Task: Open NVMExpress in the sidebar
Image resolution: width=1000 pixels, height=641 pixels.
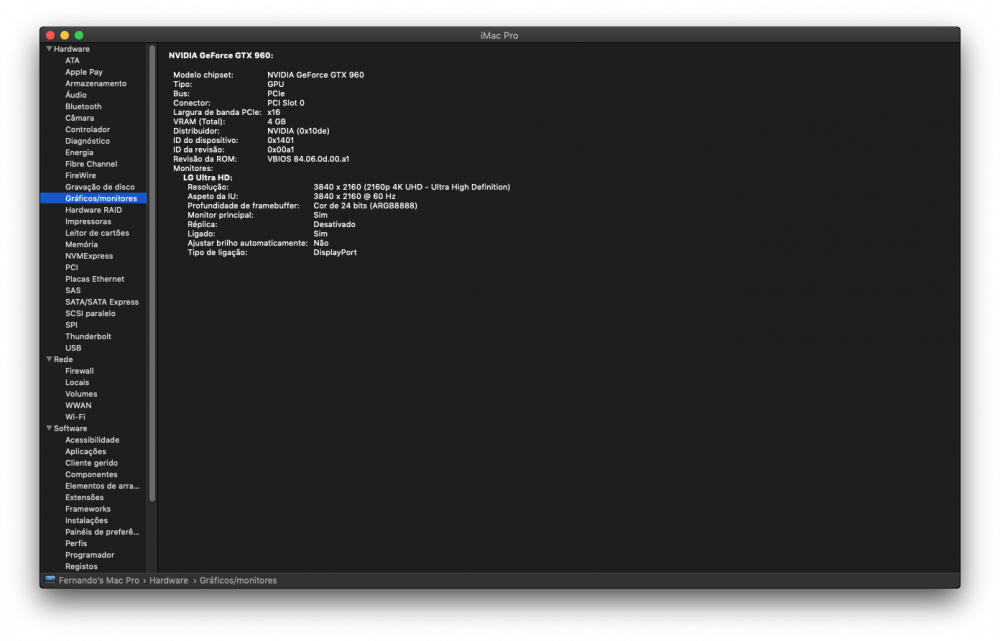Action: tap(89, 256)
